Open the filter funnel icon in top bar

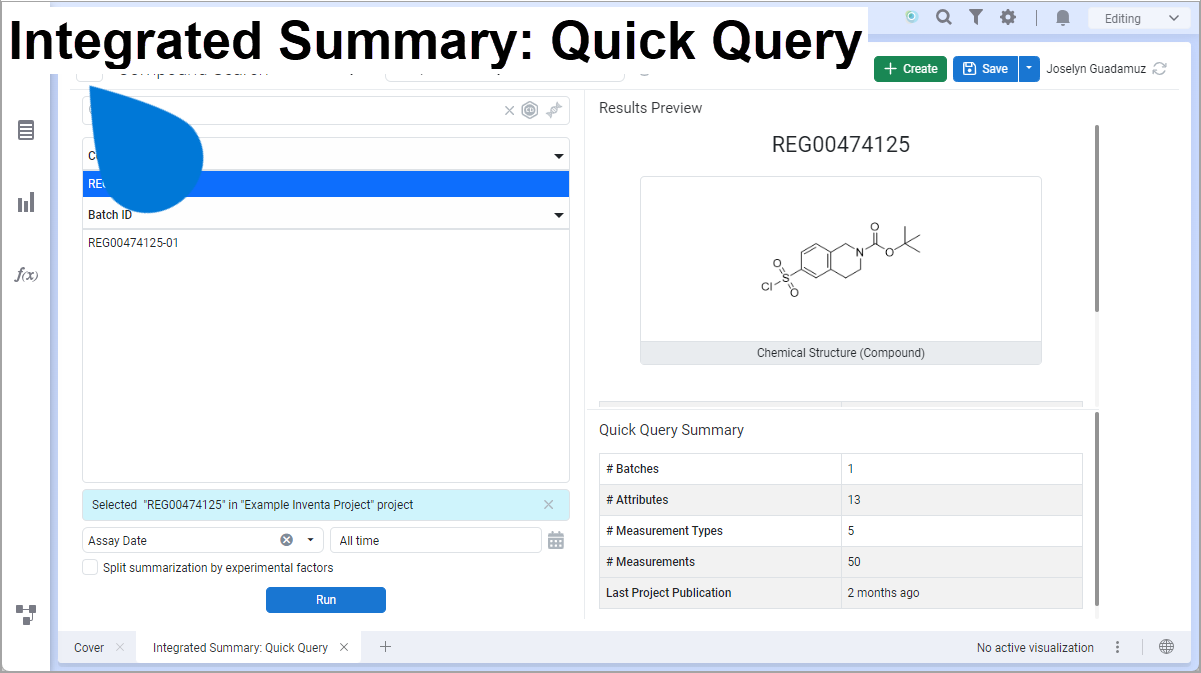[x=975, y=17]
